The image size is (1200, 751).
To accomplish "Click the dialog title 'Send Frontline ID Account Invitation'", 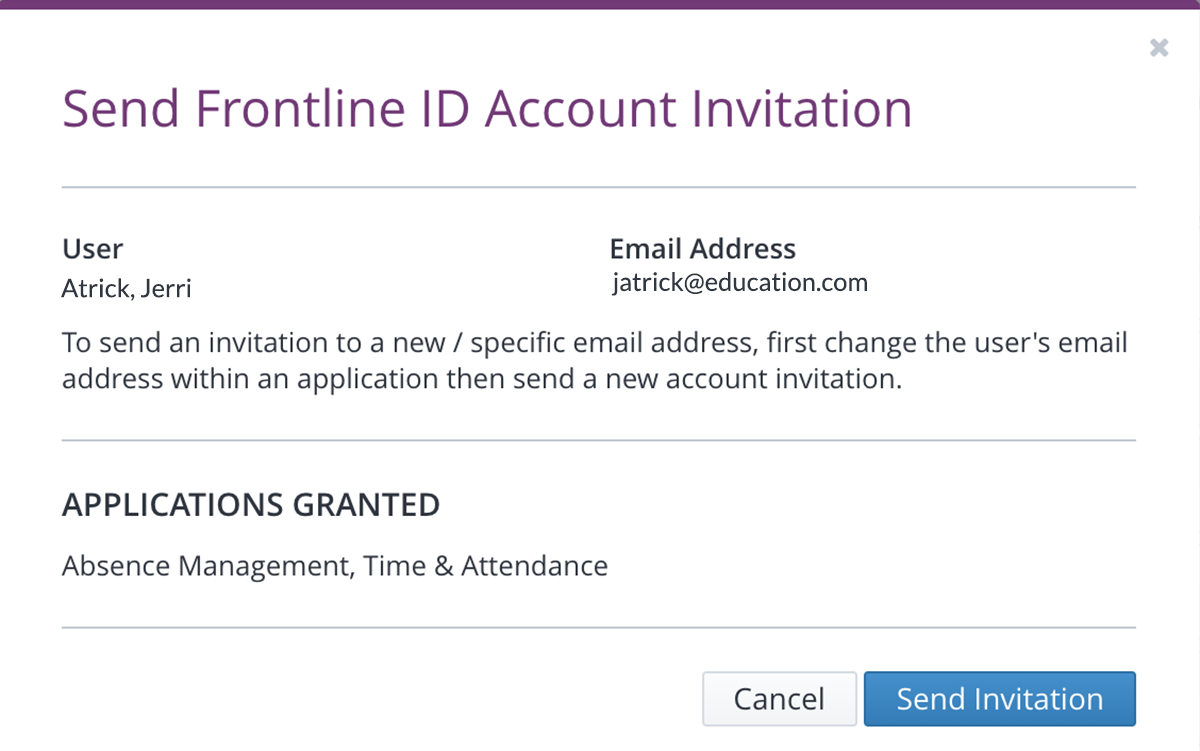I will [x=487, y=109].
